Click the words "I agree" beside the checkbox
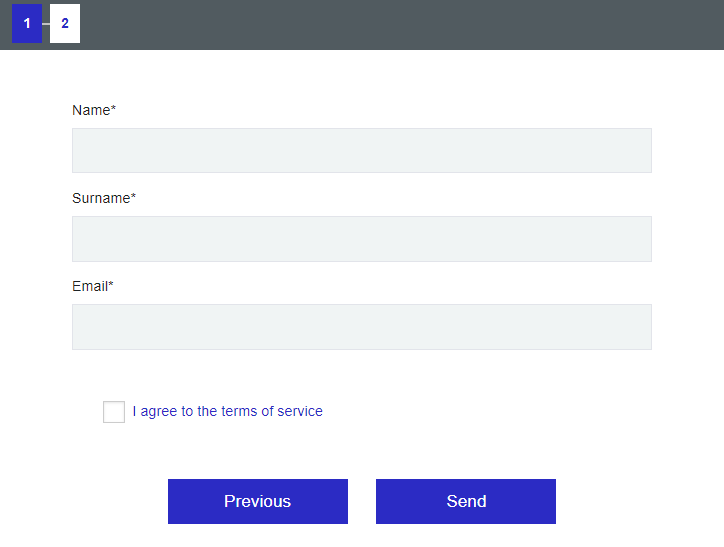Viewport: 724px width, 547px height. coord(154,411)
